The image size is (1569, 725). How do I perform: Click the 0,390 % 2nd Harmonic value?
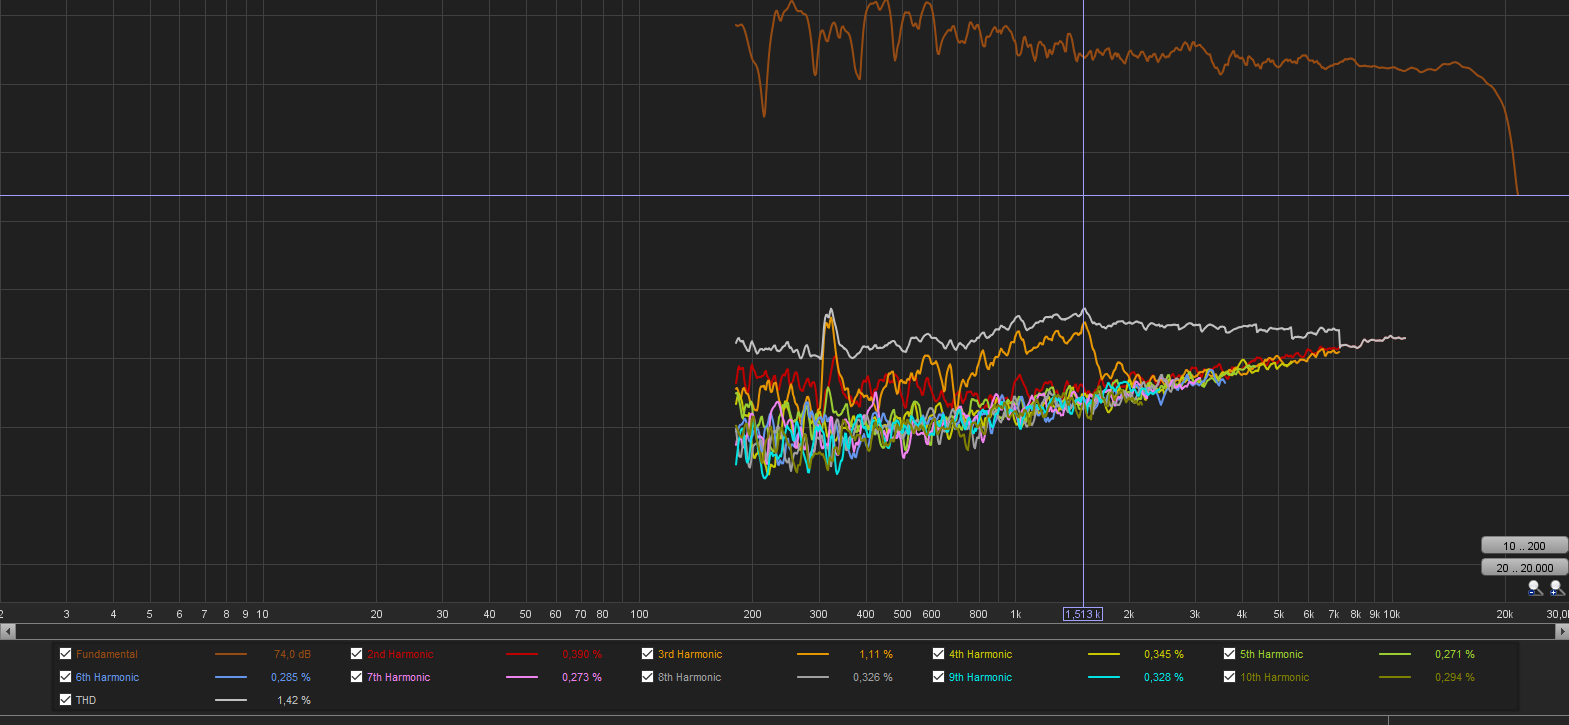(582, 654)
